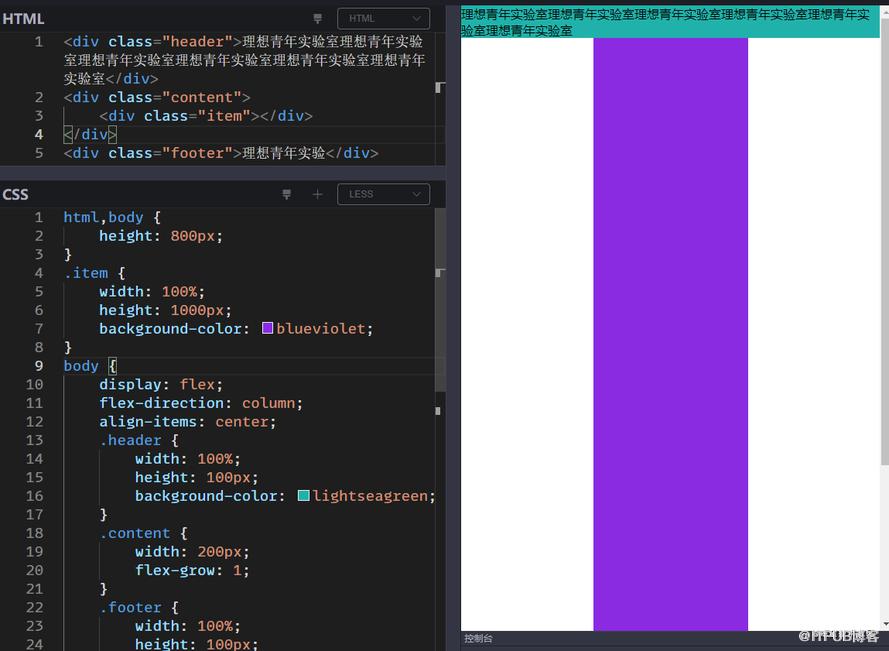Click the ".content {" selector line
Viewport: 889px width, 651px height.
click(144, 533)
